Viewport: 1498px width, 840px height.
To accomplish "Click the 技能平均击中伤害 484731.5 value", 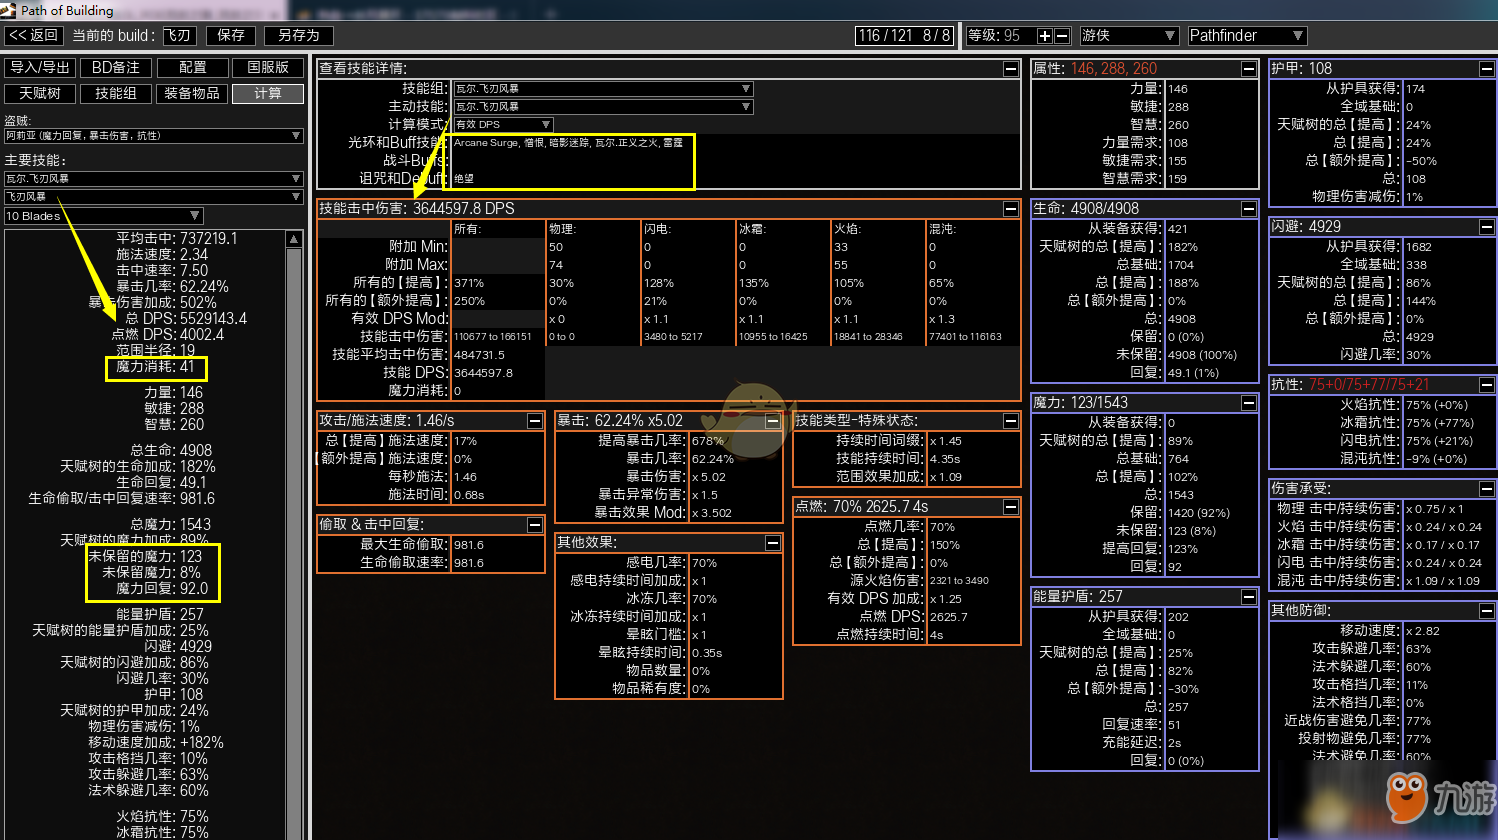I will click(479, 355).
